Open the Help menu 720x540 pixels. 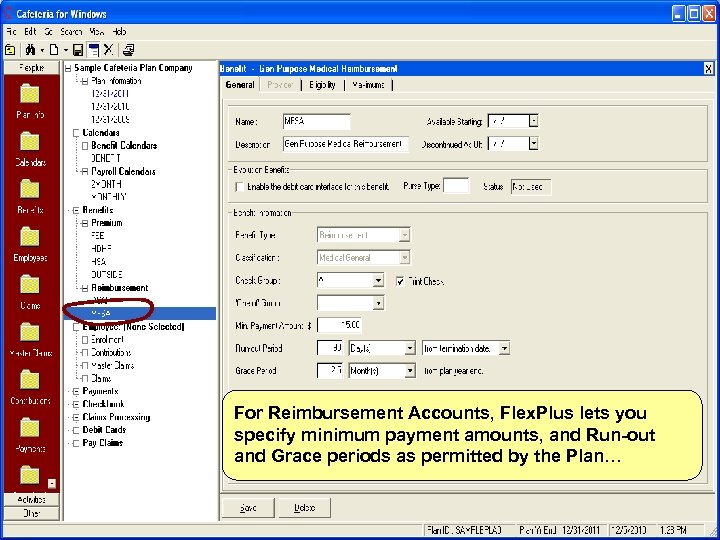(x=119, y=32)
